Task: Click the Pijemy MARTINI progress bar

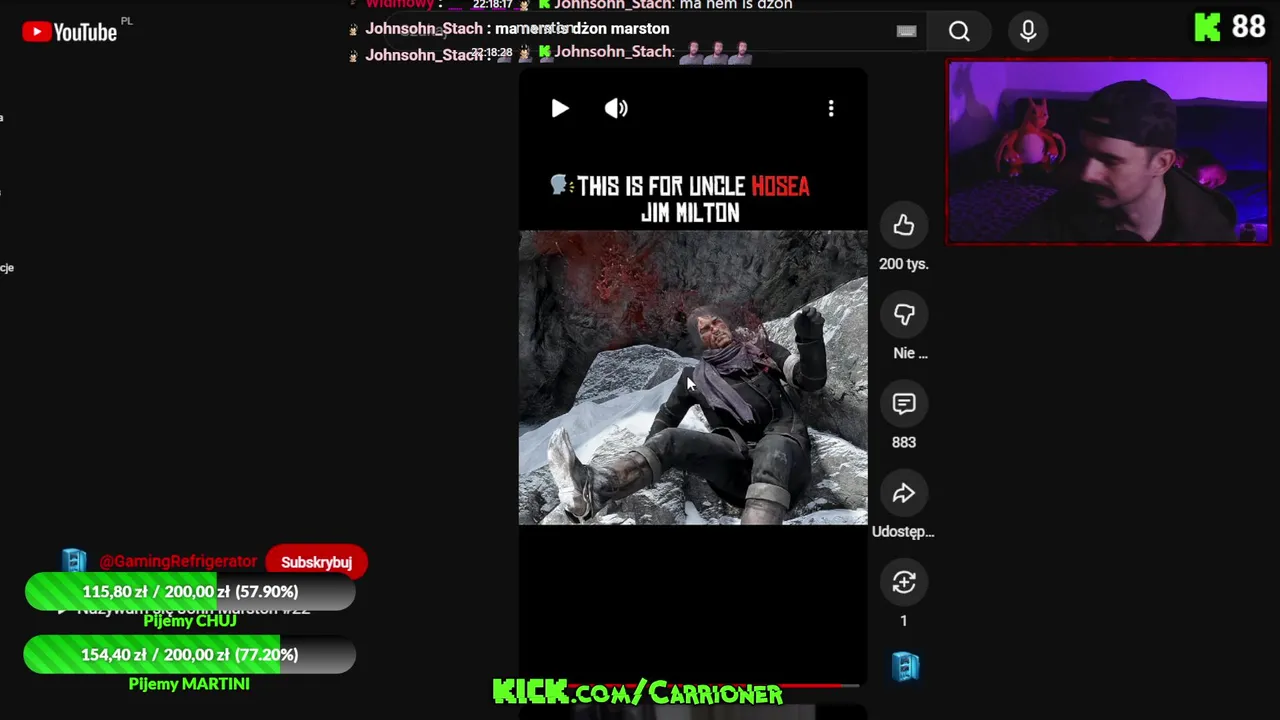Action: point(190,654)
